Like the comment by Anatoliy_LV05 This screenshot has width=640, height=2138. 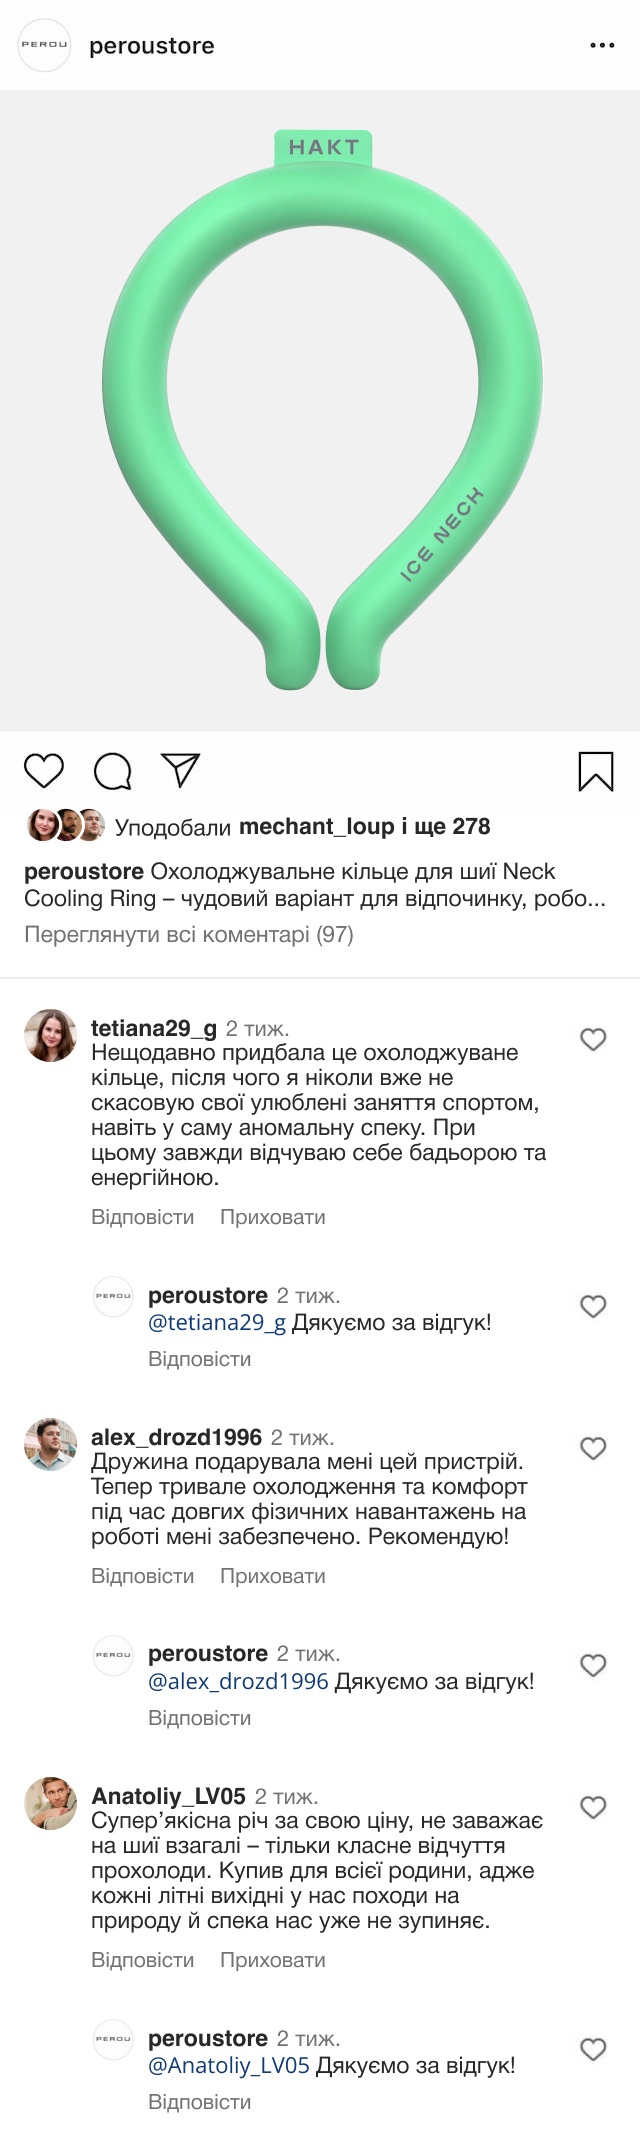pyautogui.click(x=593, y=1807)
